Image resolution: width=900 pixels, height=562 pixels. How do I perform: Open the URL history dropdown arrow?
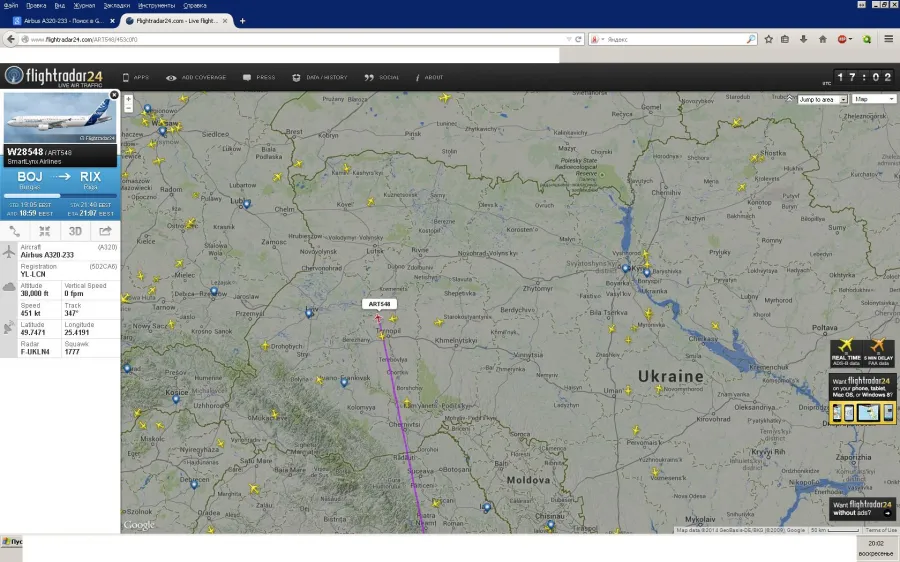coord(569,39)
